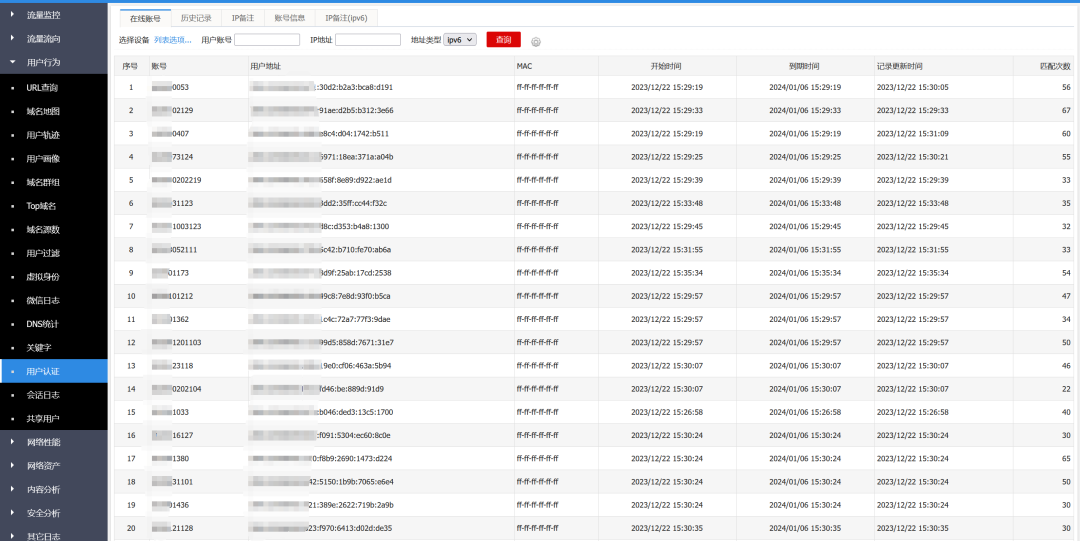Sort by the 开始时间 column header
1080x541 pixels.
(x=666, y=66)
